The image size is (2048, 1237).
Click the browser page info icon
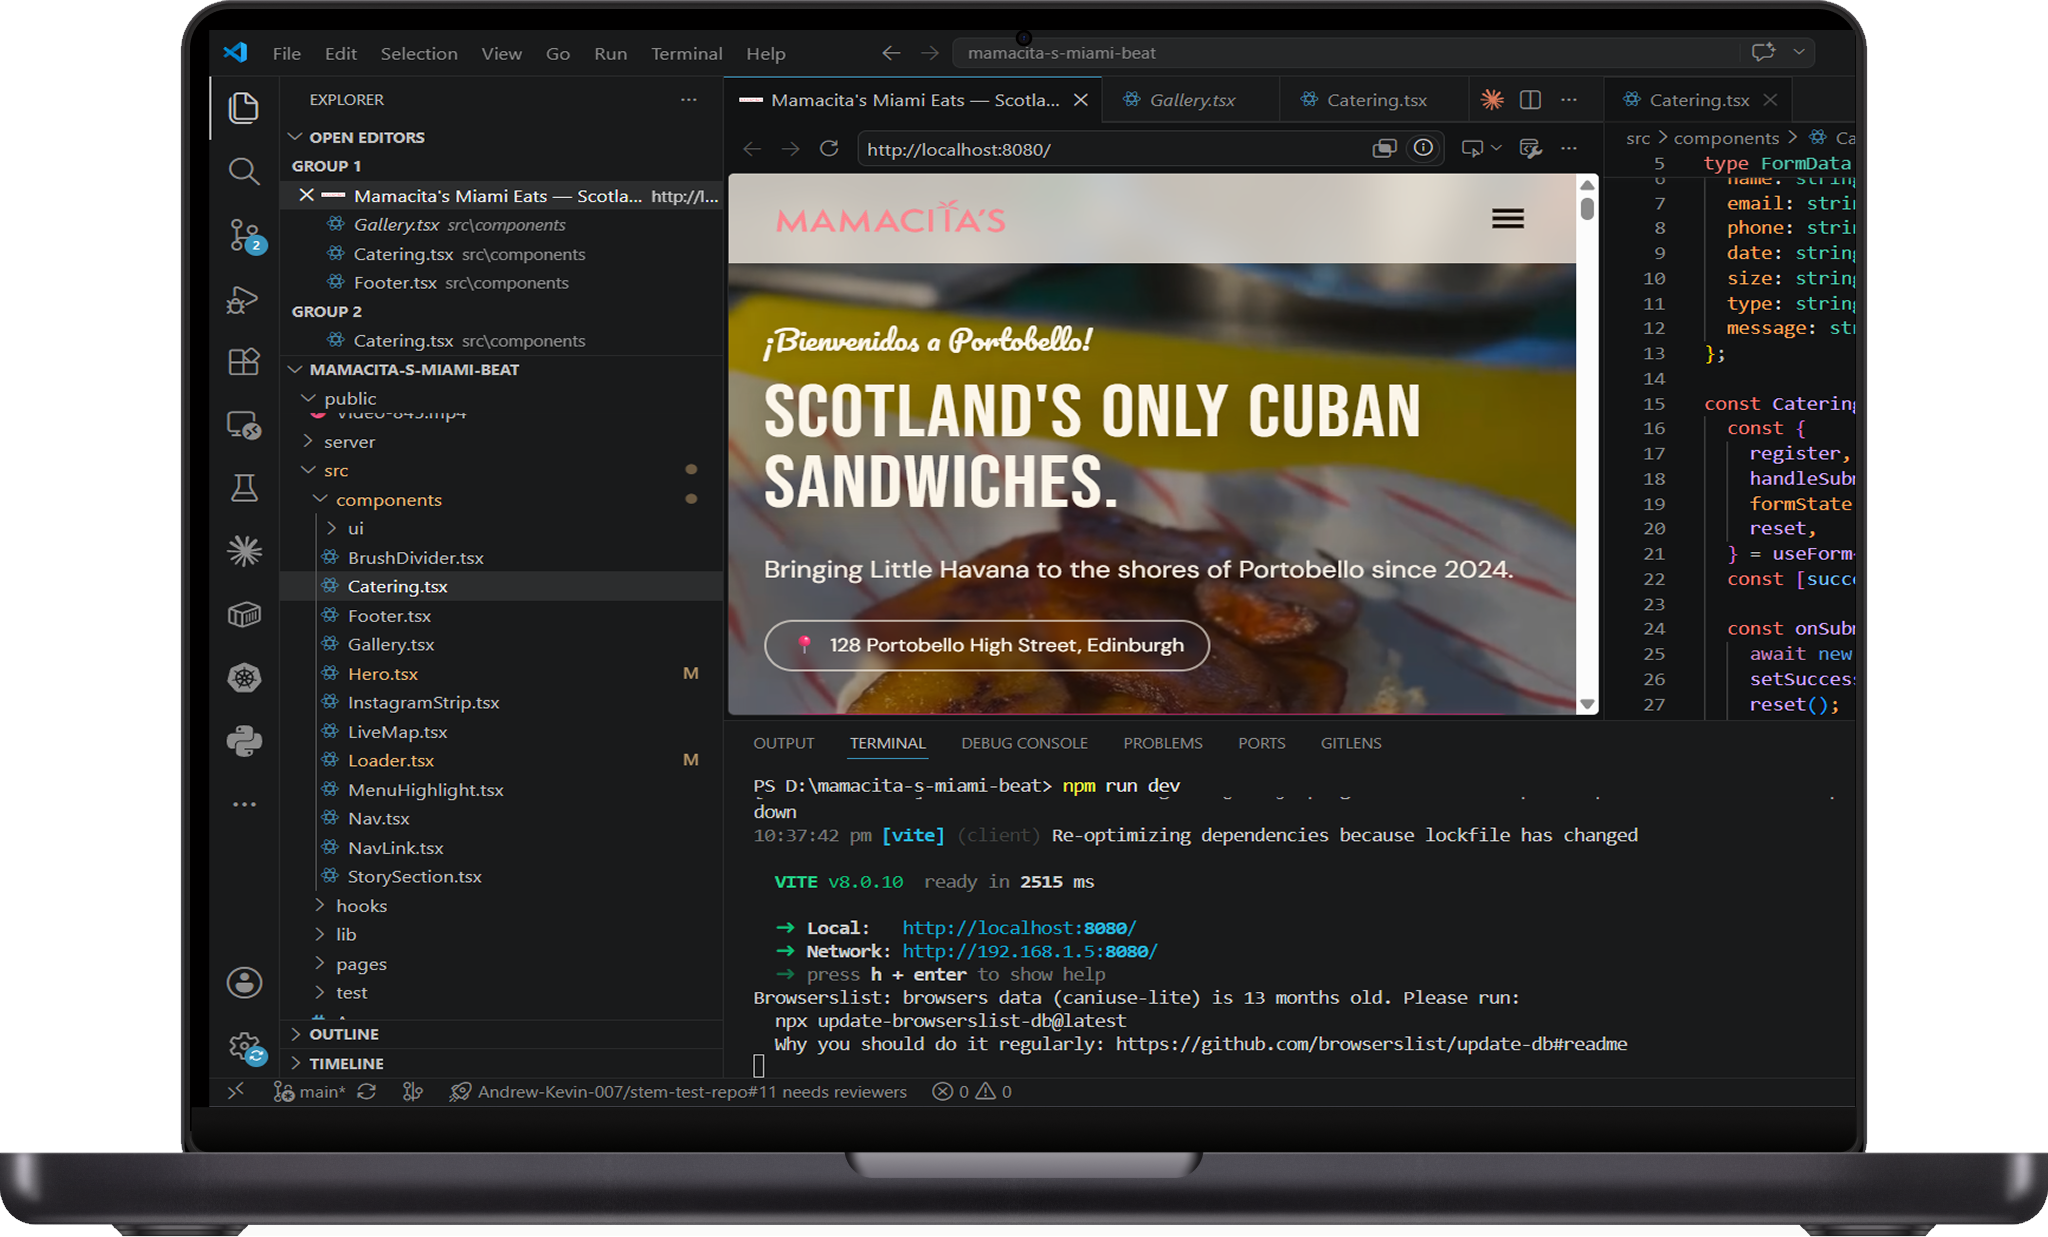pyautogui.click(x=1423, y=149)
